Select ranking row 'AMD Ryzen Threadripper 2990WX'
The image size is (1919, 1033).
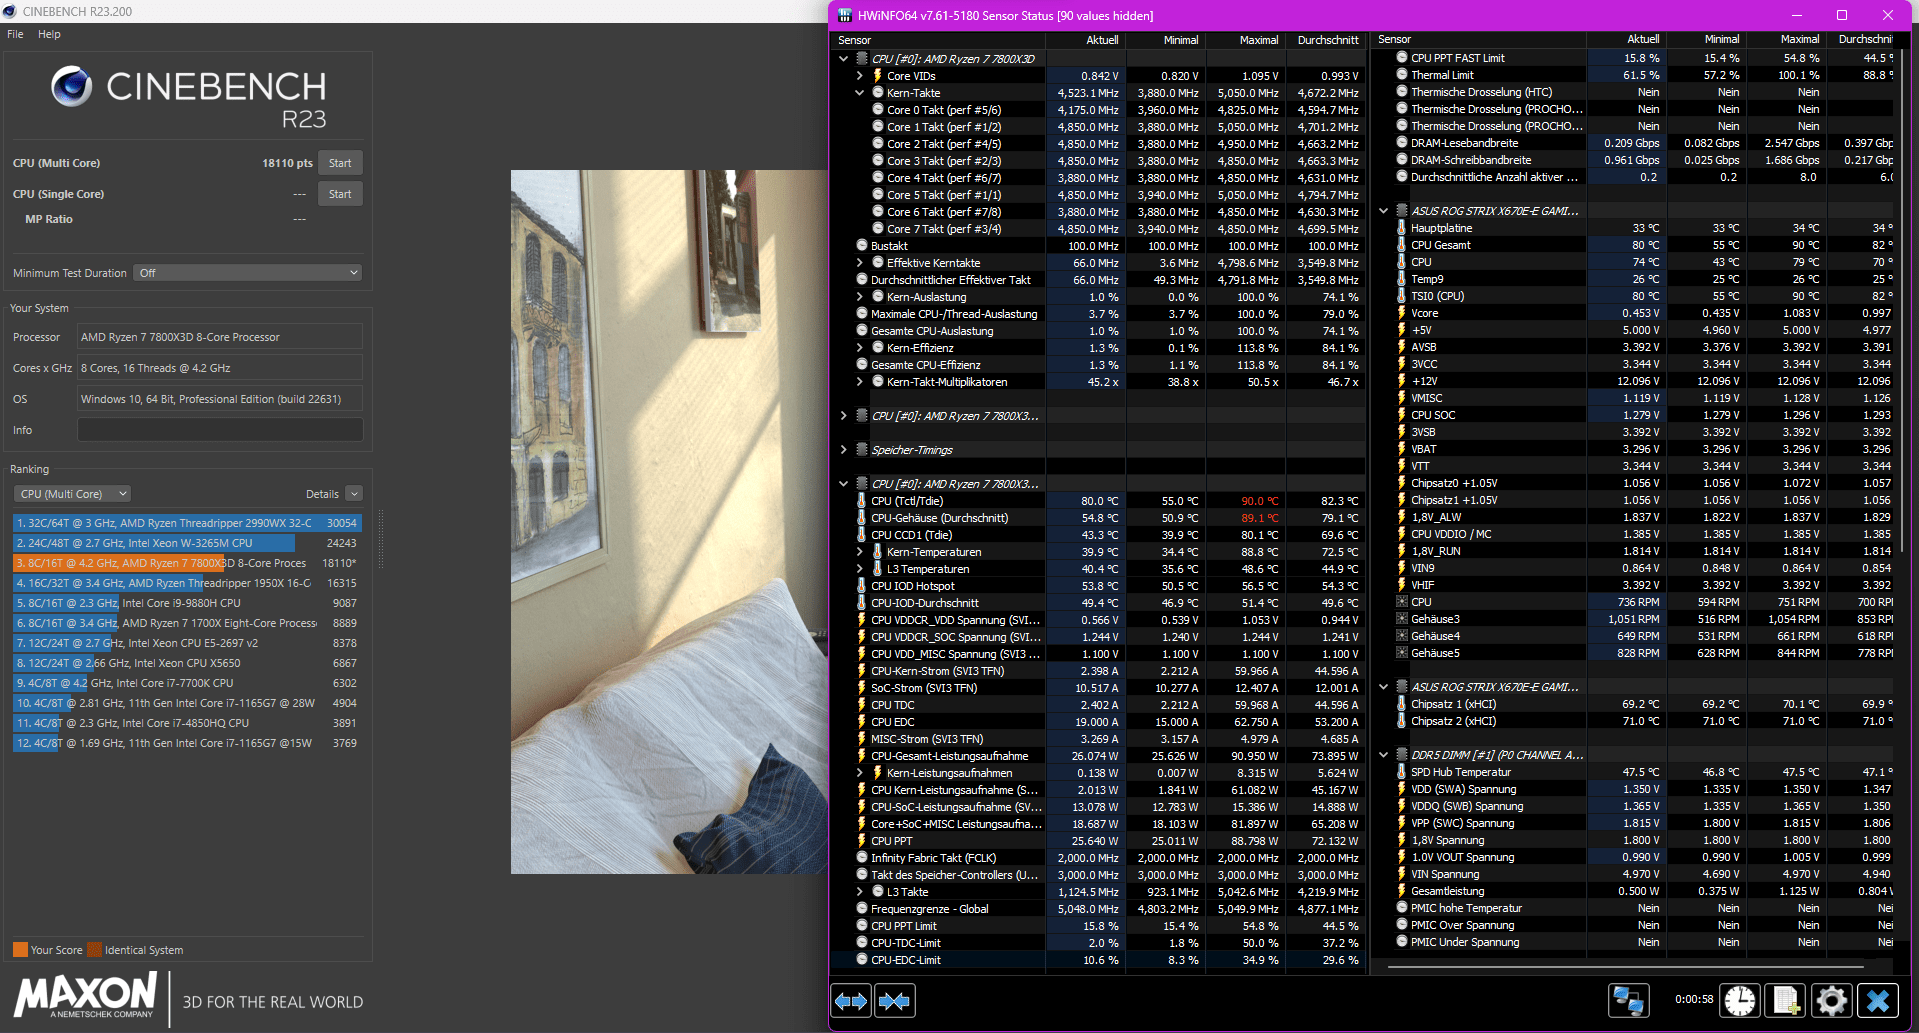pos(187,523)
